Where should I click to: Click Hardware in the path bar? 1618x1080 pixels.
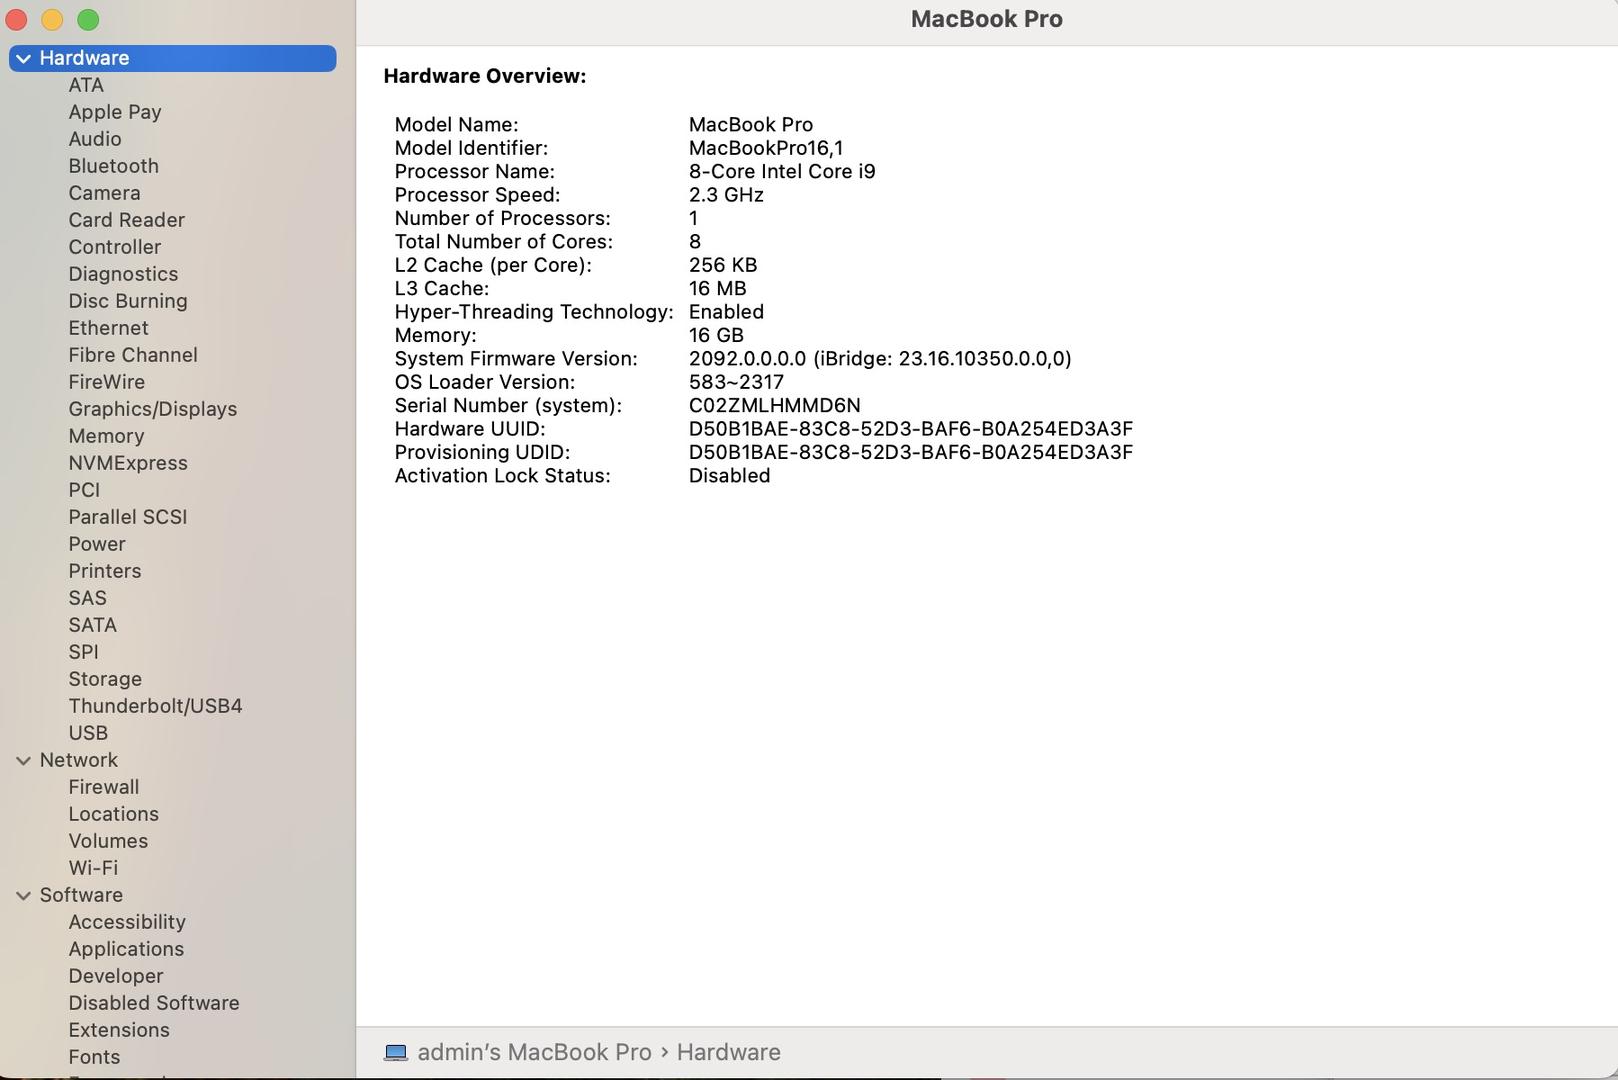coord(728,1052)
